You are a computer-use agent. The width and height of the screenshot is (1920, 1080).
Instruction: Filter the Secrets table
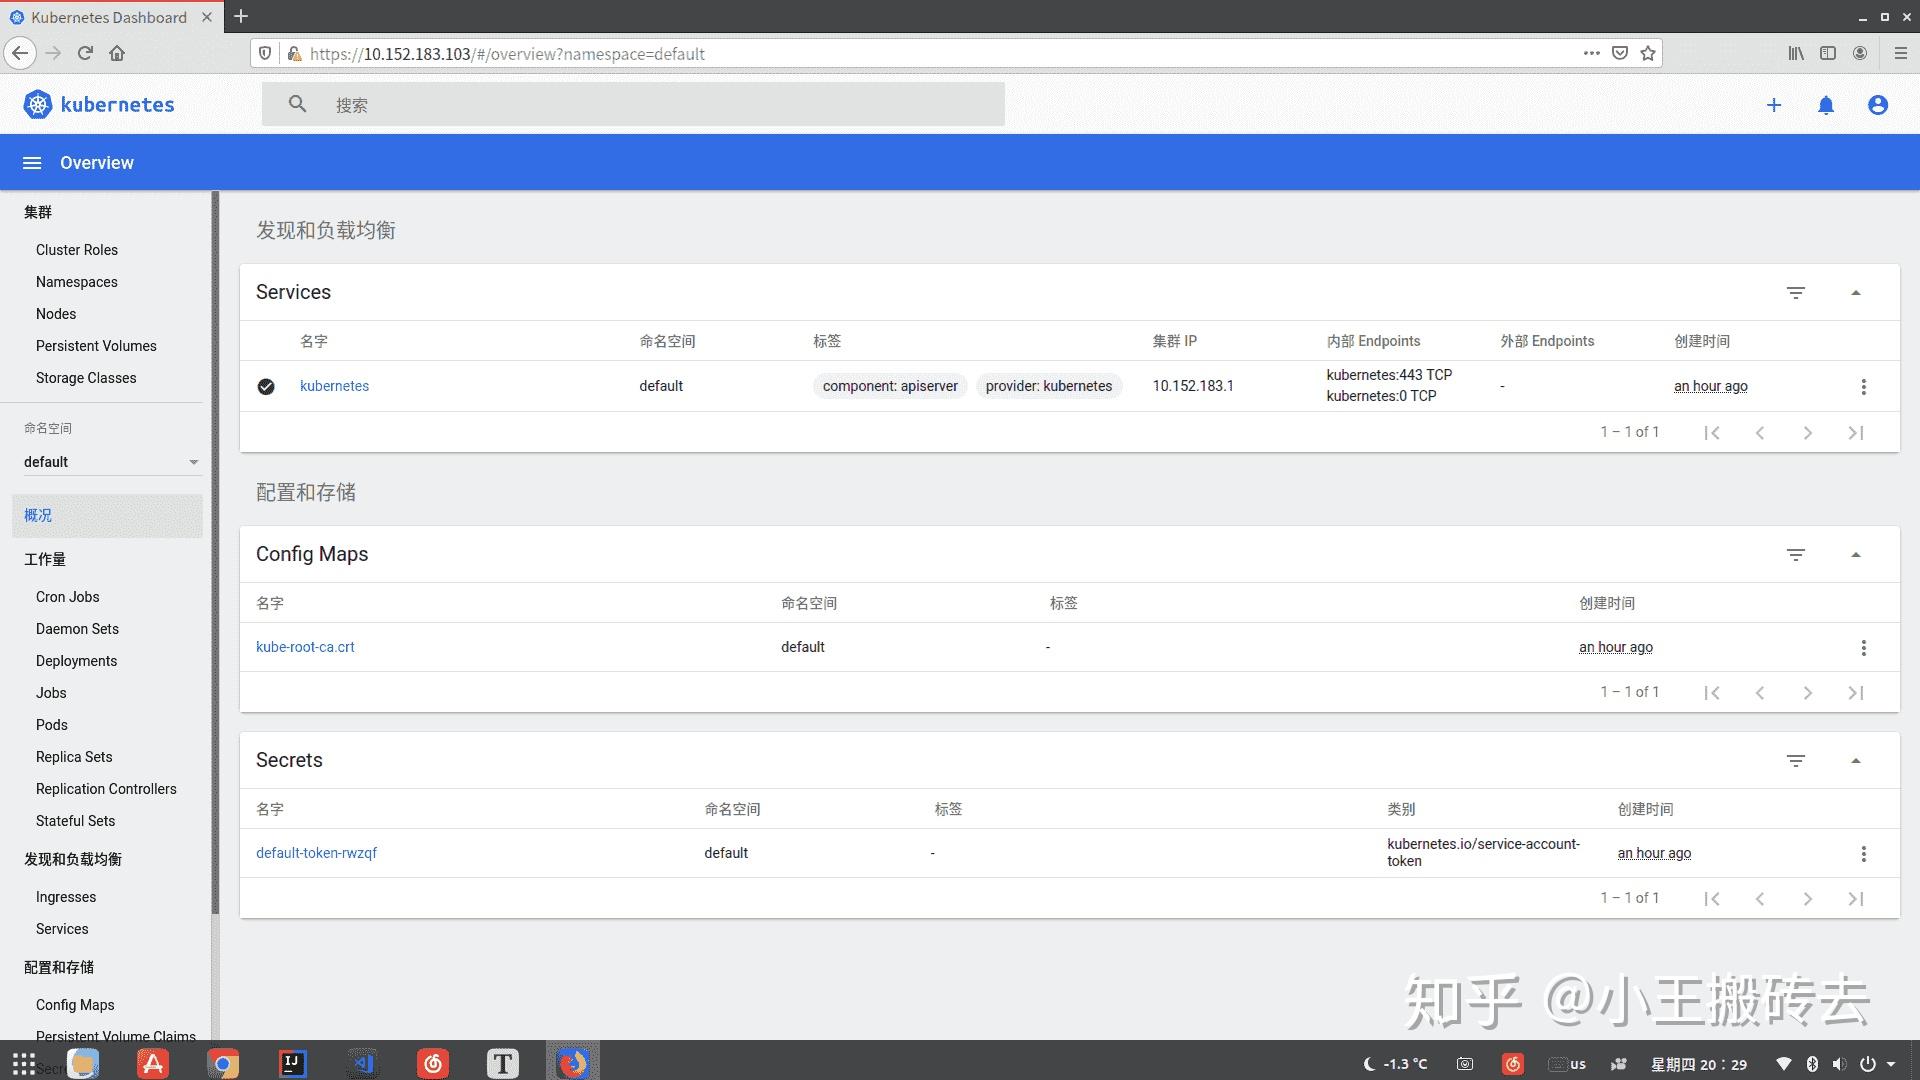click(x=1795, y=761)
